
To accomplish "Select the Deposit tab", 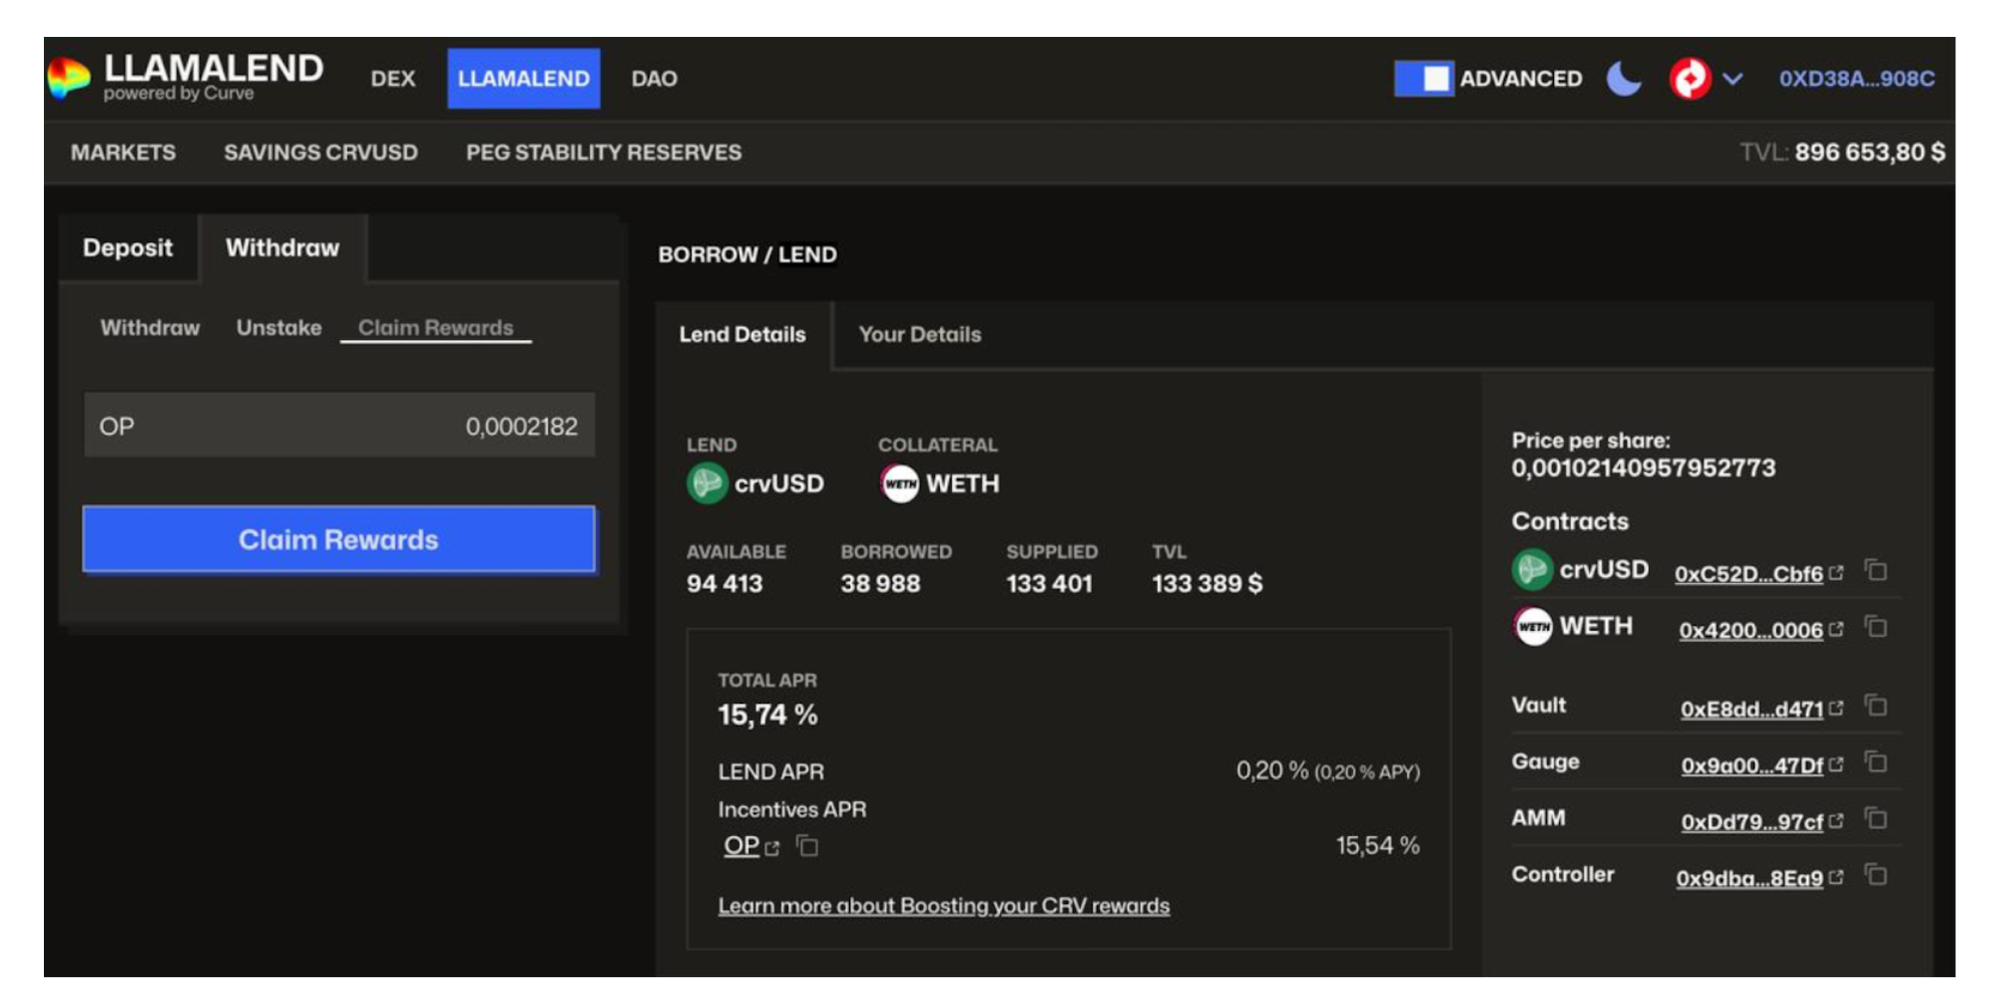I will [127, 248].
